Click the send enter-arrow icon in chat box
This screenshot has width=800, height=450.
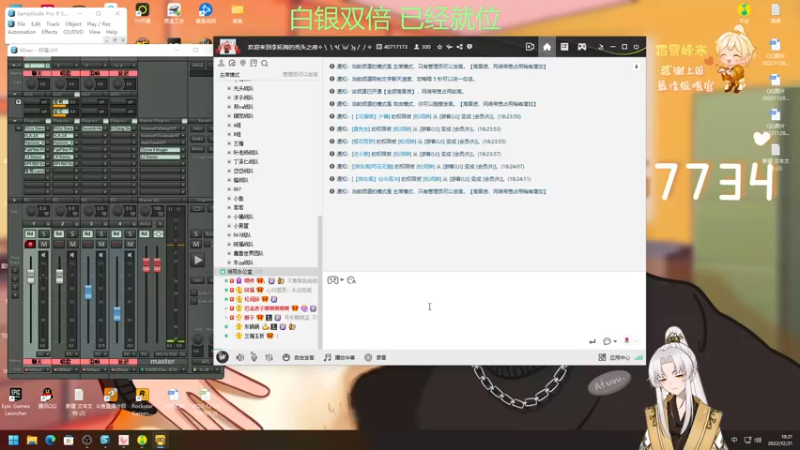click(x=592, y=341)
